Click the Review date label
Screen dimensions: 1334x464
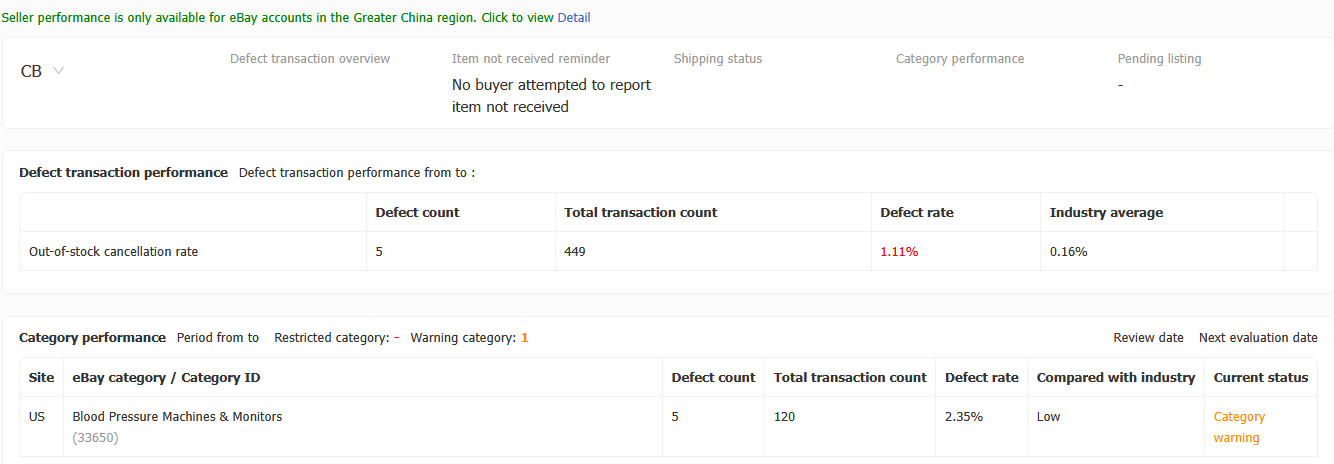(1148, 338)
